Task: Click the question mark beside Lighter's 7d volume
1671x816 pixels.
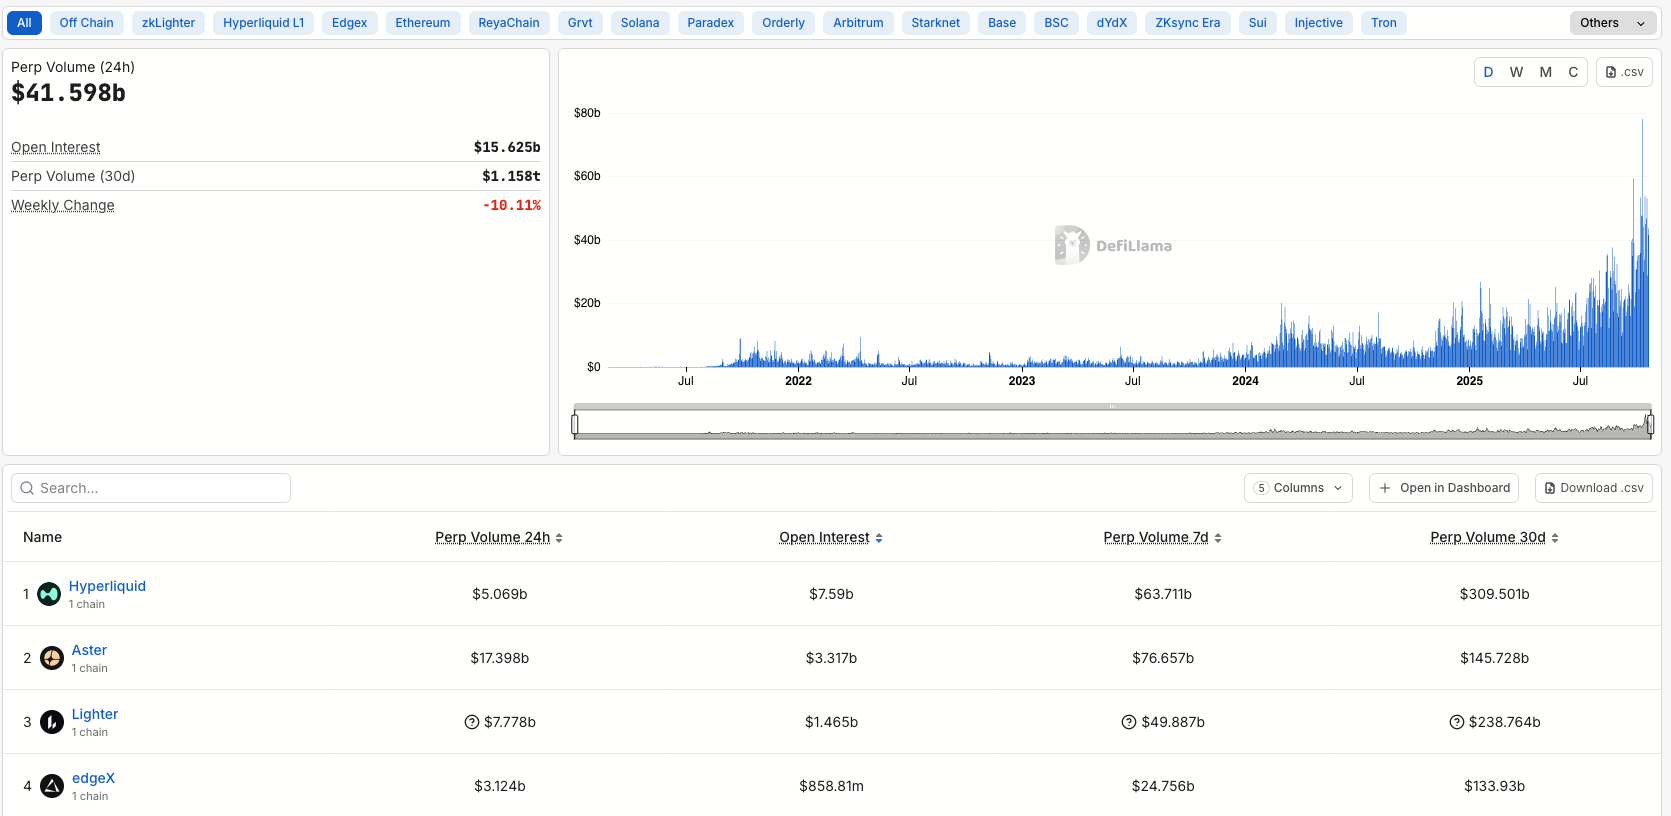Action: [1129, 722]
